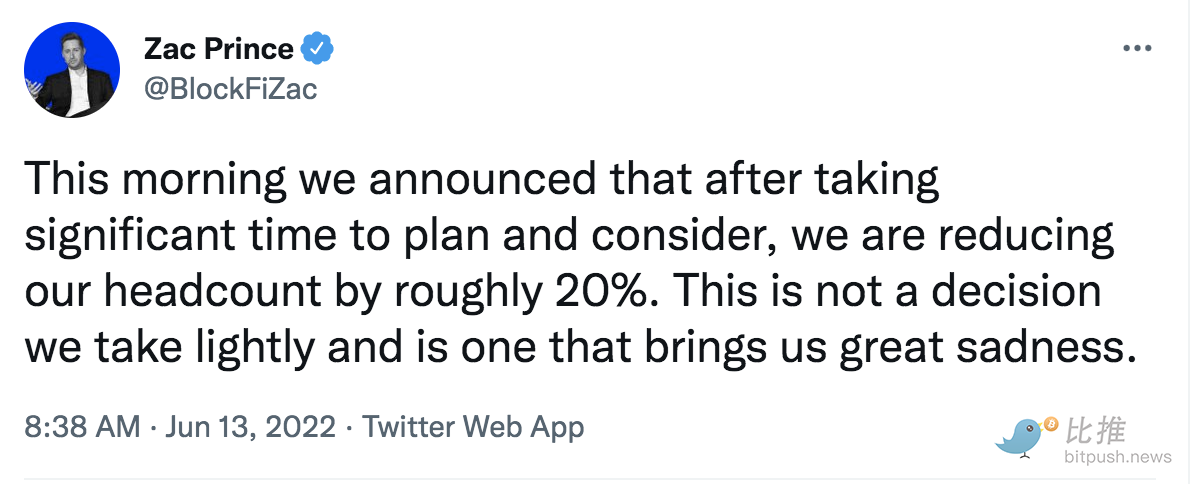1192x484 pixels.
Task: Open the three-dot more options menu
Action: 1137,49
